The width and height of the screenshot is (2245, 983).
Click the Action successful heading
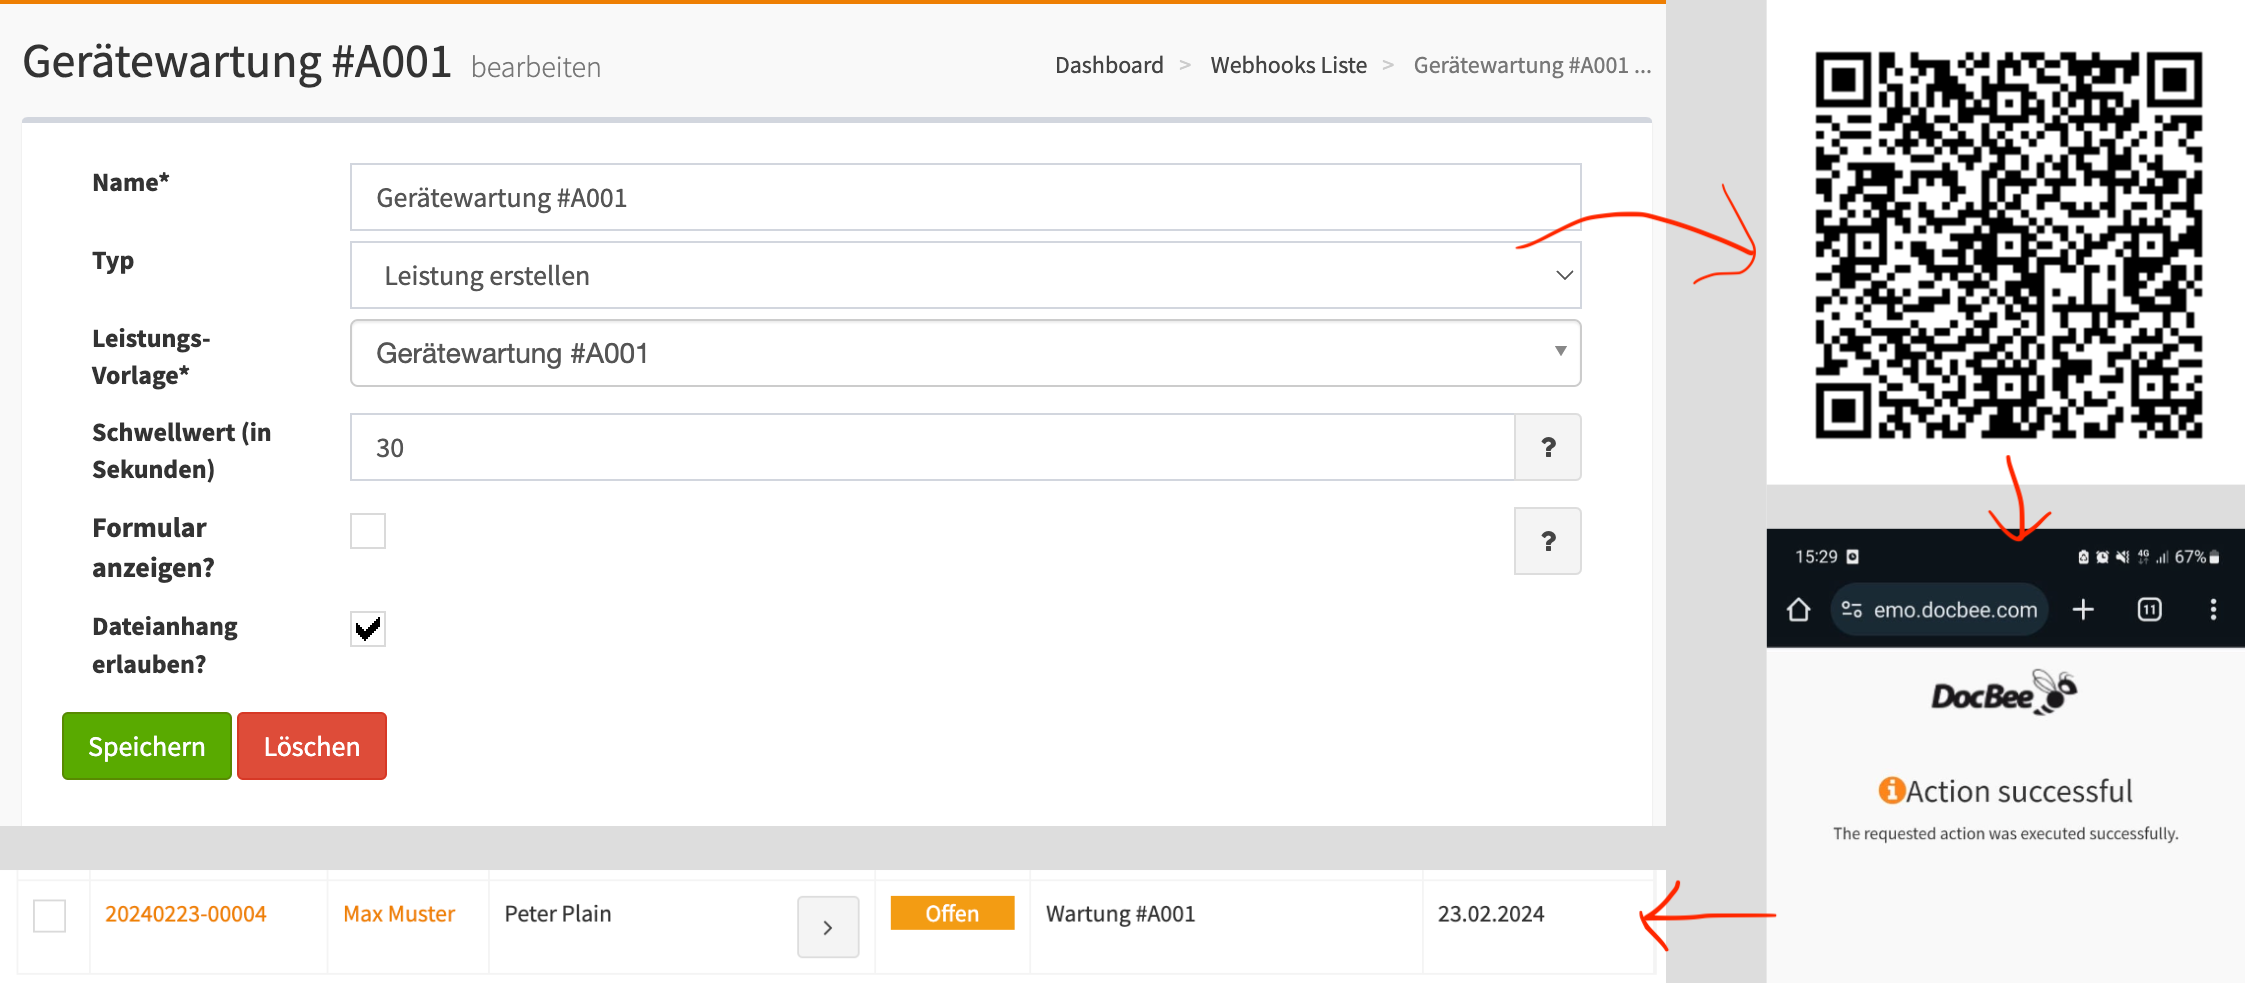(2006, 791)
